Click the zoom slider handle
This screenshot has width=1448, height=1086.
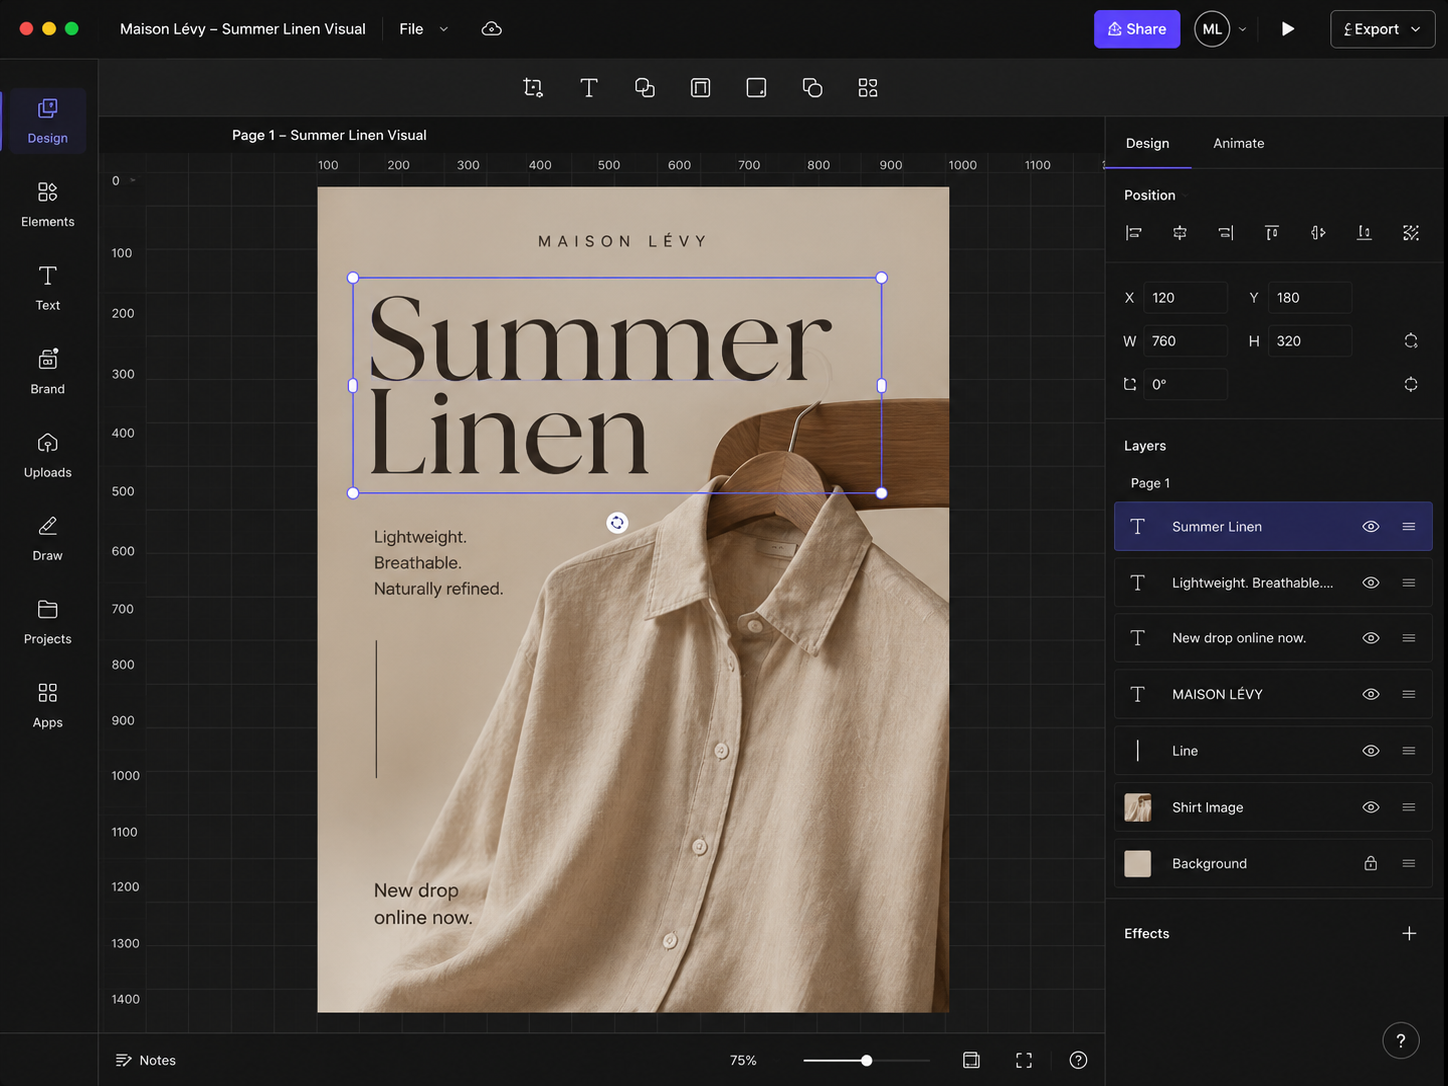[866, 1060]
